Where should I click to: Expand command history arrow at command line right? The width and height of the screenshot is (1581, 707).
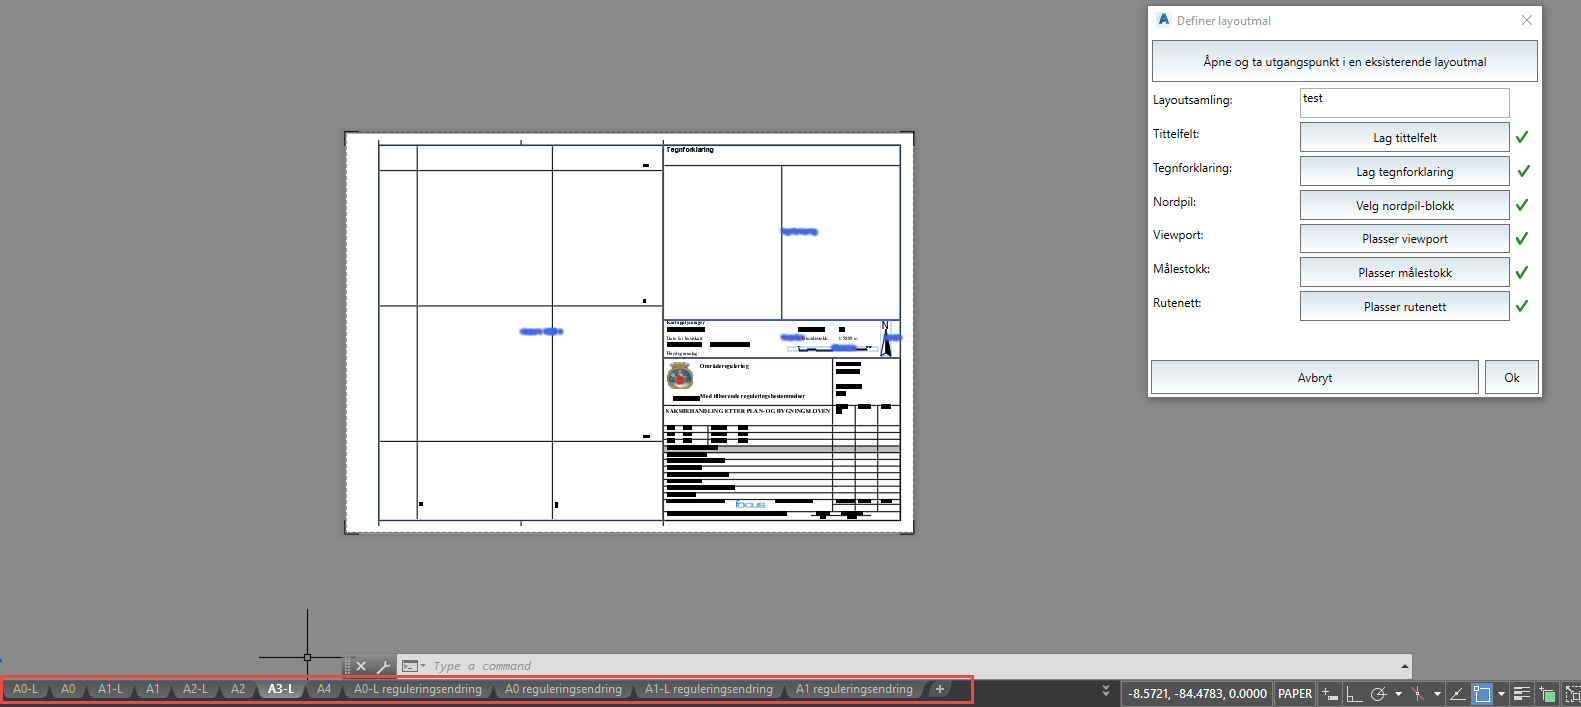coord(1404,666)
